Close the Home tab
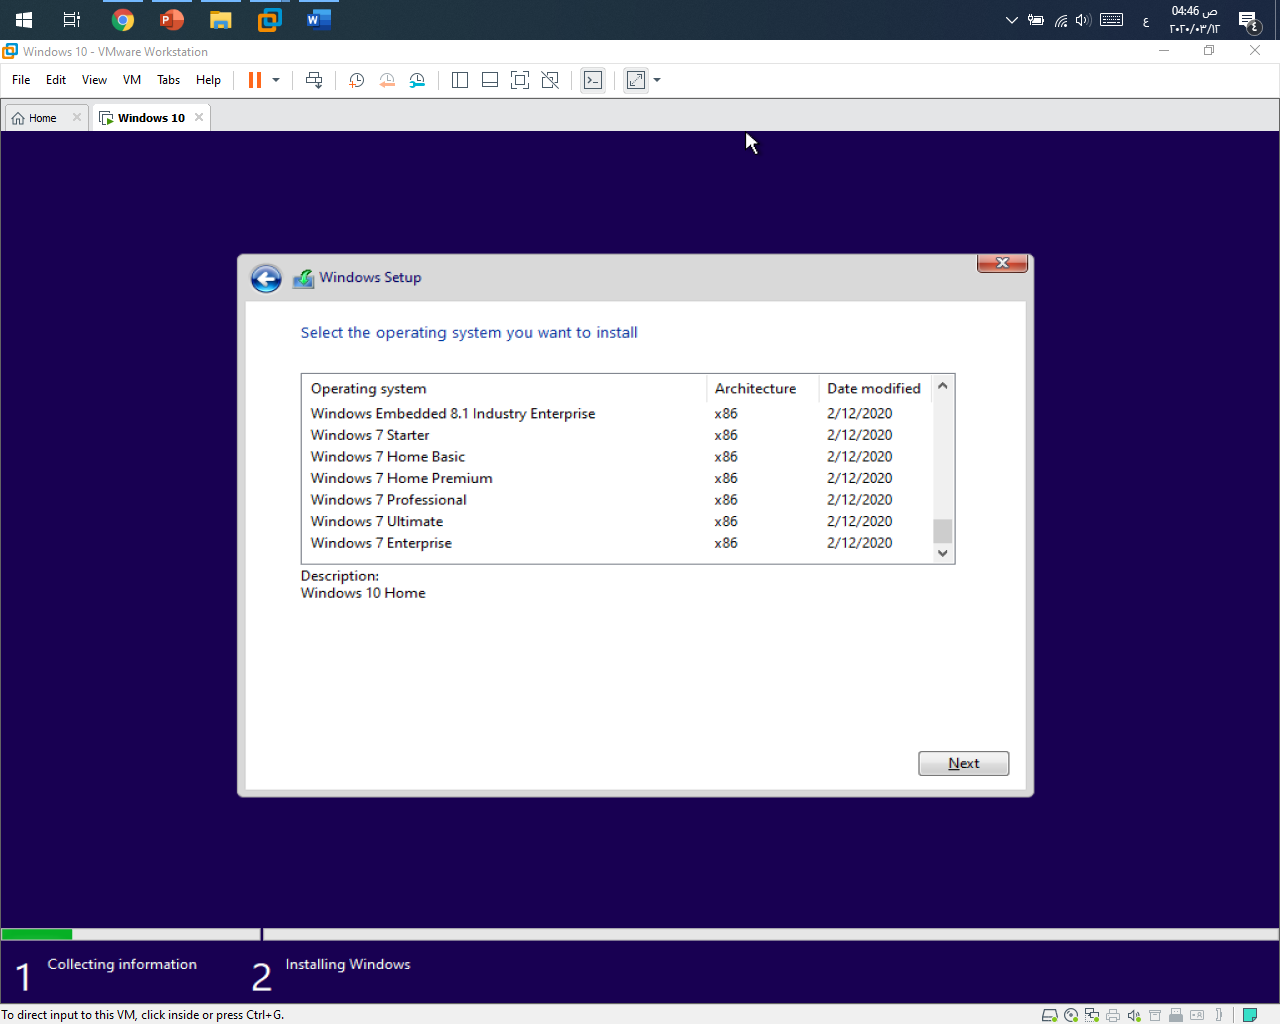This screenshot has width=1280, height=1024. (x=77, y=117)
